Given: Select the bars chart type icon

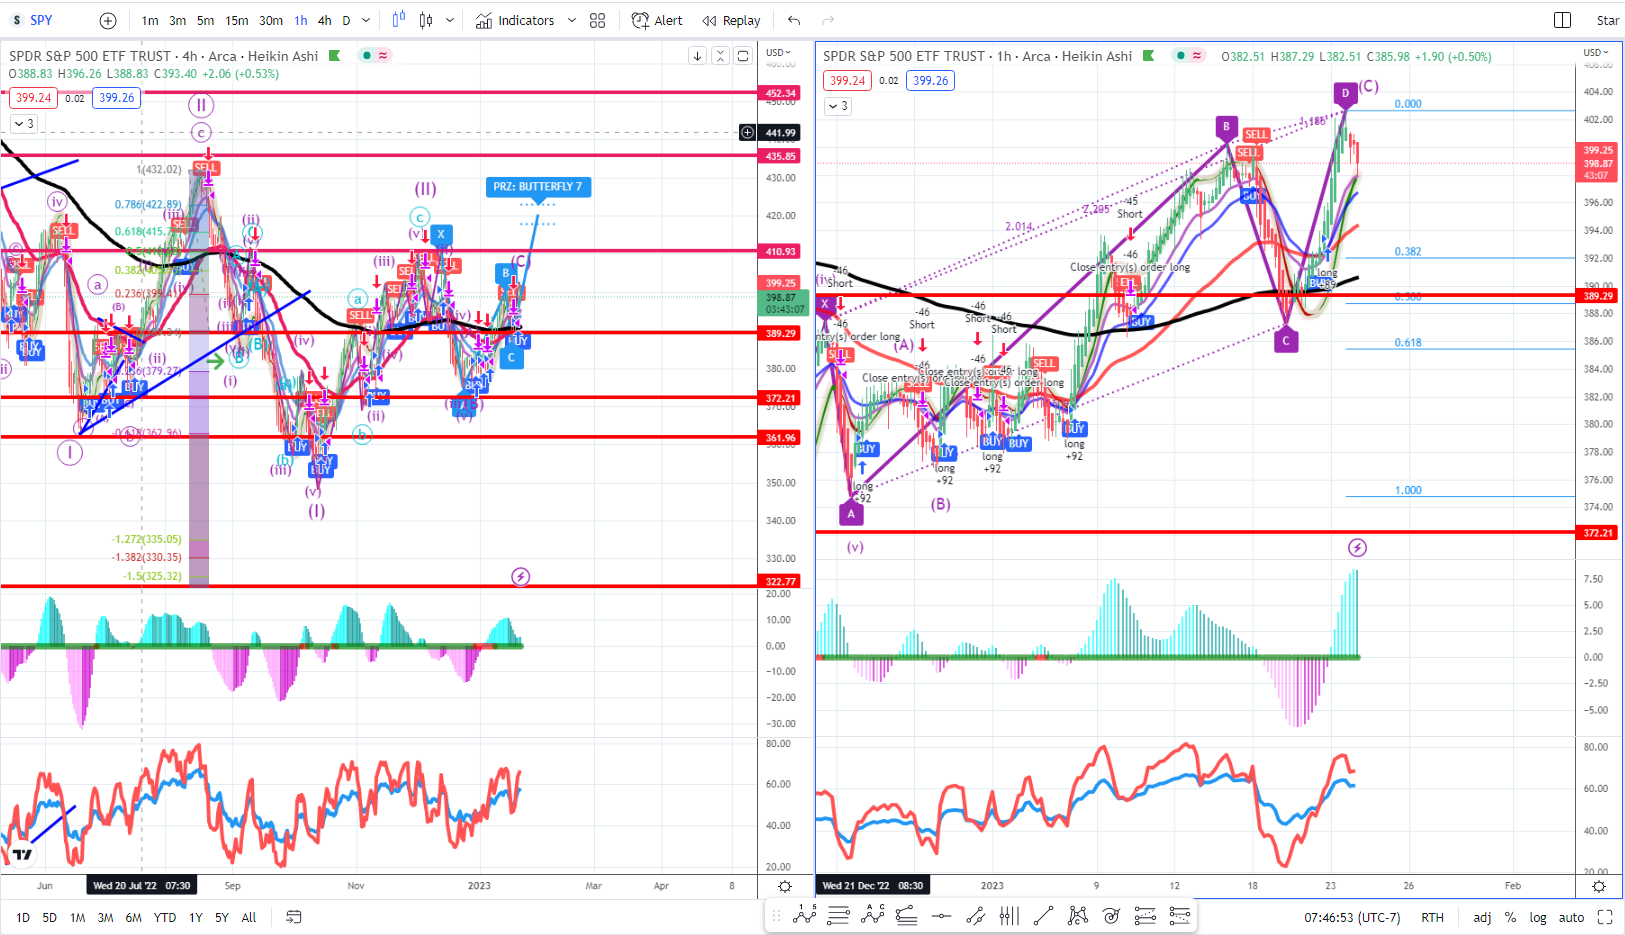Looking at the screenshot, I should tap(399, 20).
